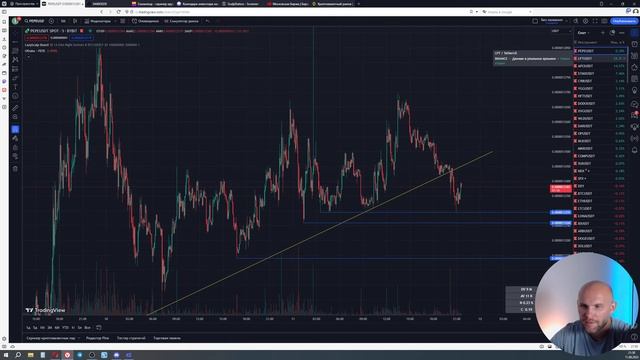Screen dimensions: 640x360
Task: Click the red current price label
Action: pyautogui.click(x=561, y=189)
